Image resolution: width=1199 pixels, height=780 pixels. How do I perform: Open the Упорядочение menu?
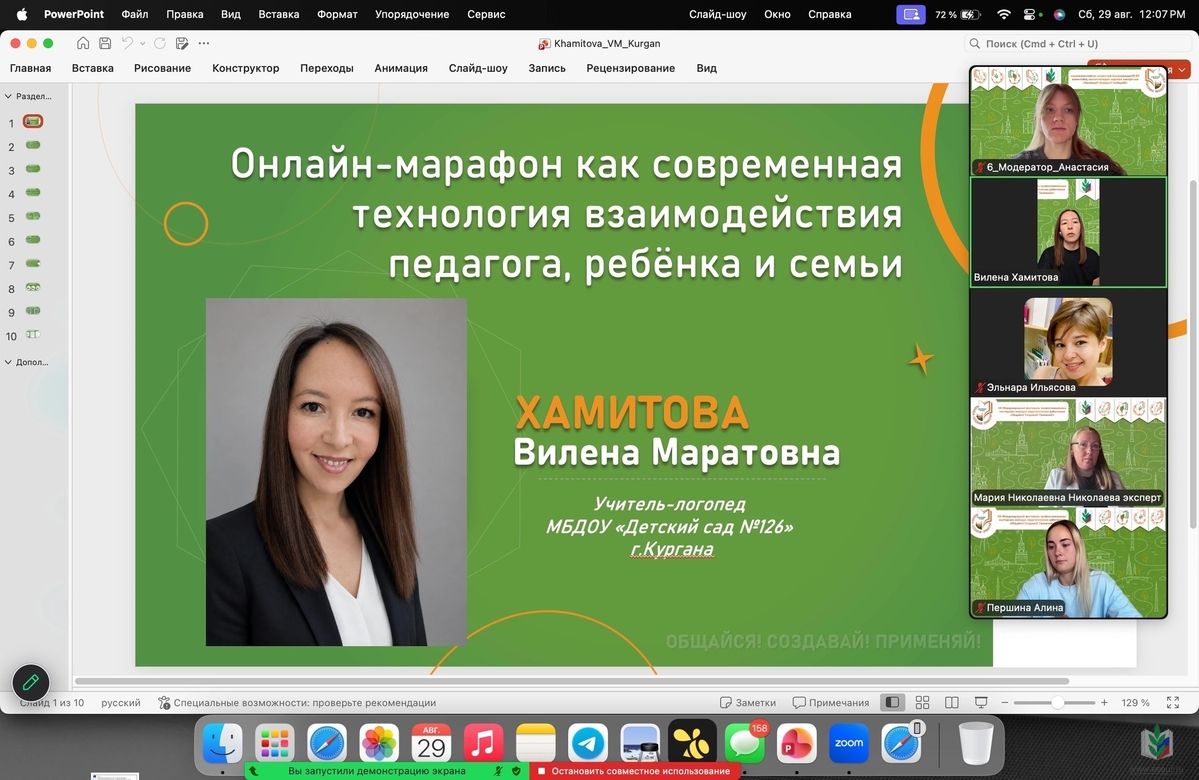412,14
